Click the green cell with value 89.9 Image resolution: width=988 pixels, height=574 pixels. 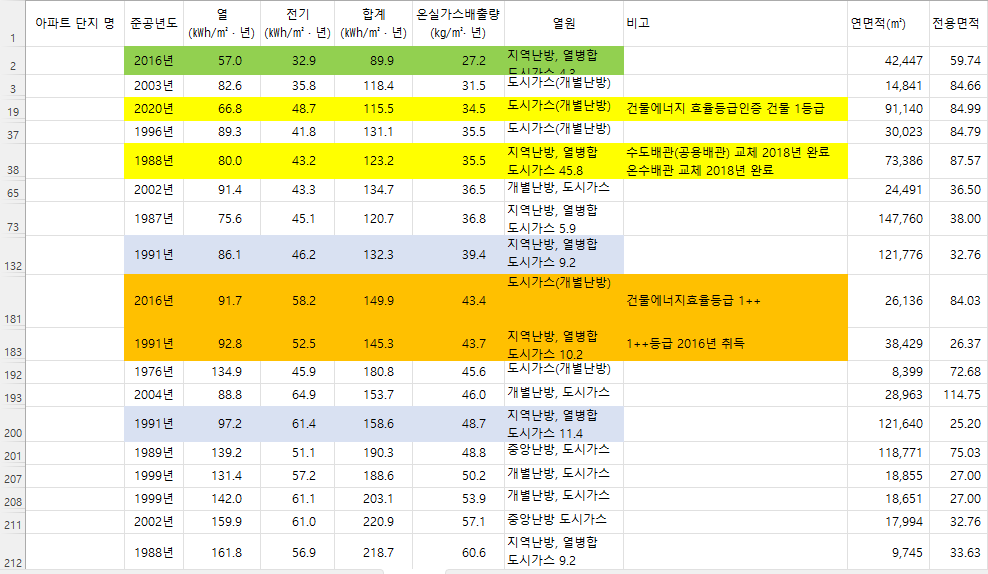[374, 61]
